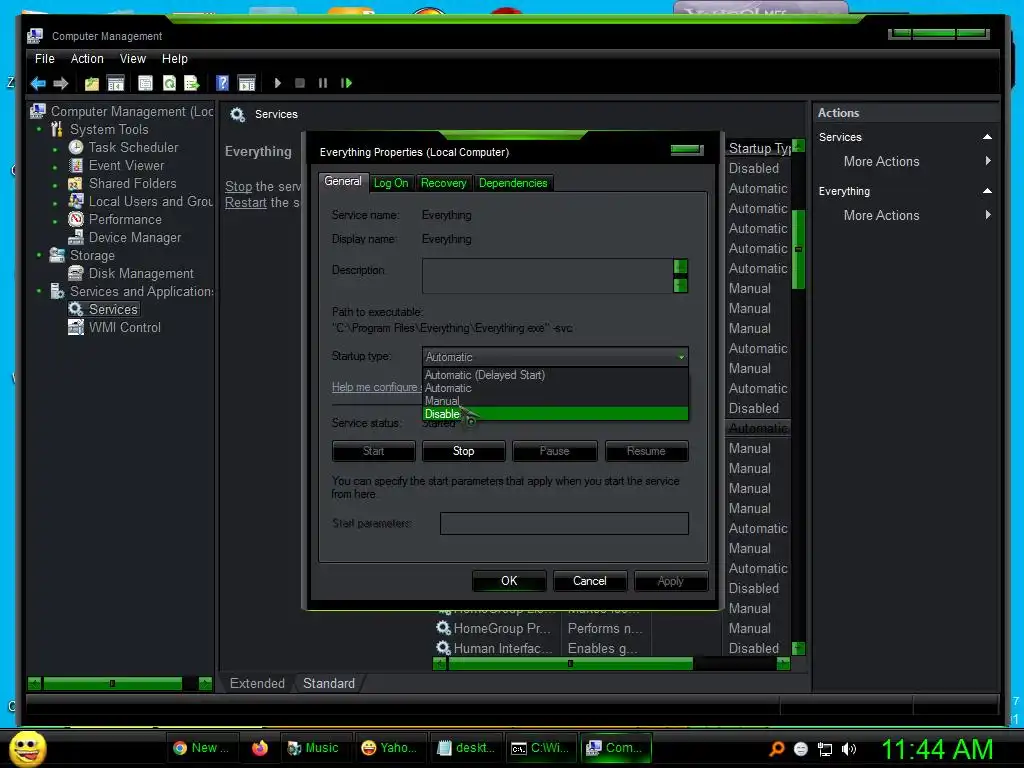
Task: Select Device Manager in the tree
Action: pyautogui.click(x=135, y=238)
